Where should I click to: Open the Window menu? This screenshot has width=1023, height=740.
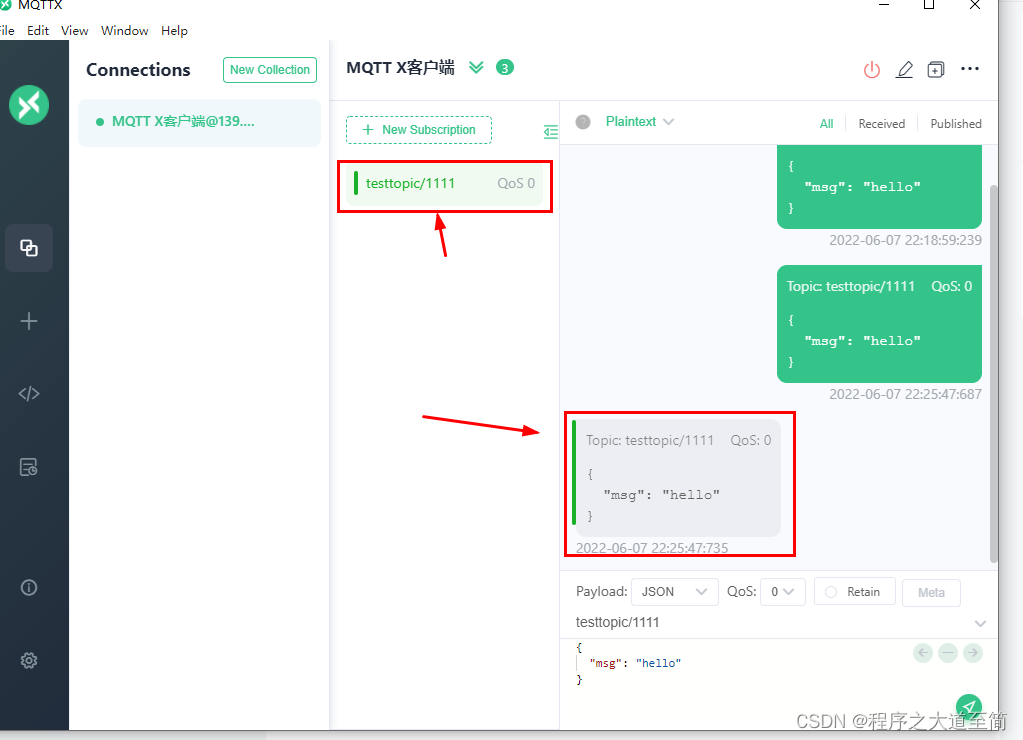click(x=125, y=31)
